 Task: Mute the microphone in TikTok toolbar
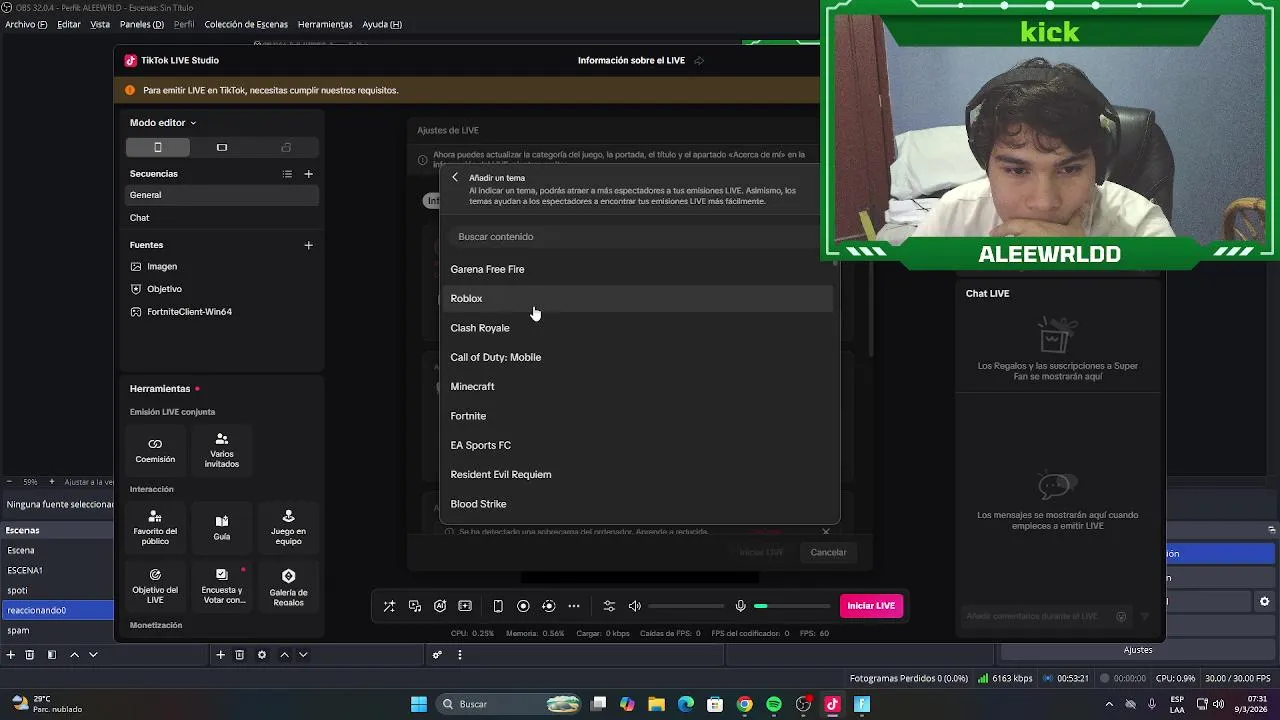pos(741,606)
